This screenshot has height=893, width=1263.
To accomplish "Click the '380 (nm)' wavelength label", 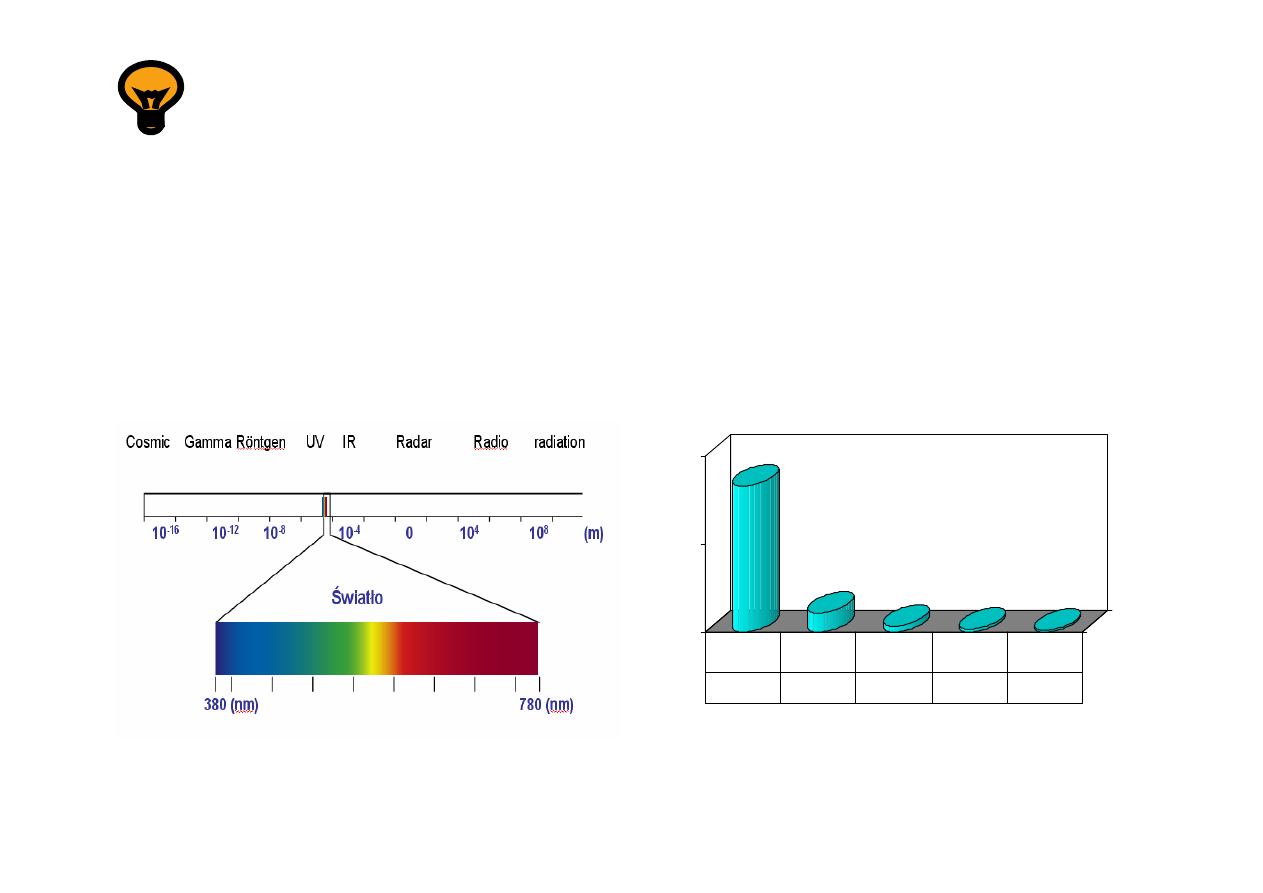I will tap(231, 705).
